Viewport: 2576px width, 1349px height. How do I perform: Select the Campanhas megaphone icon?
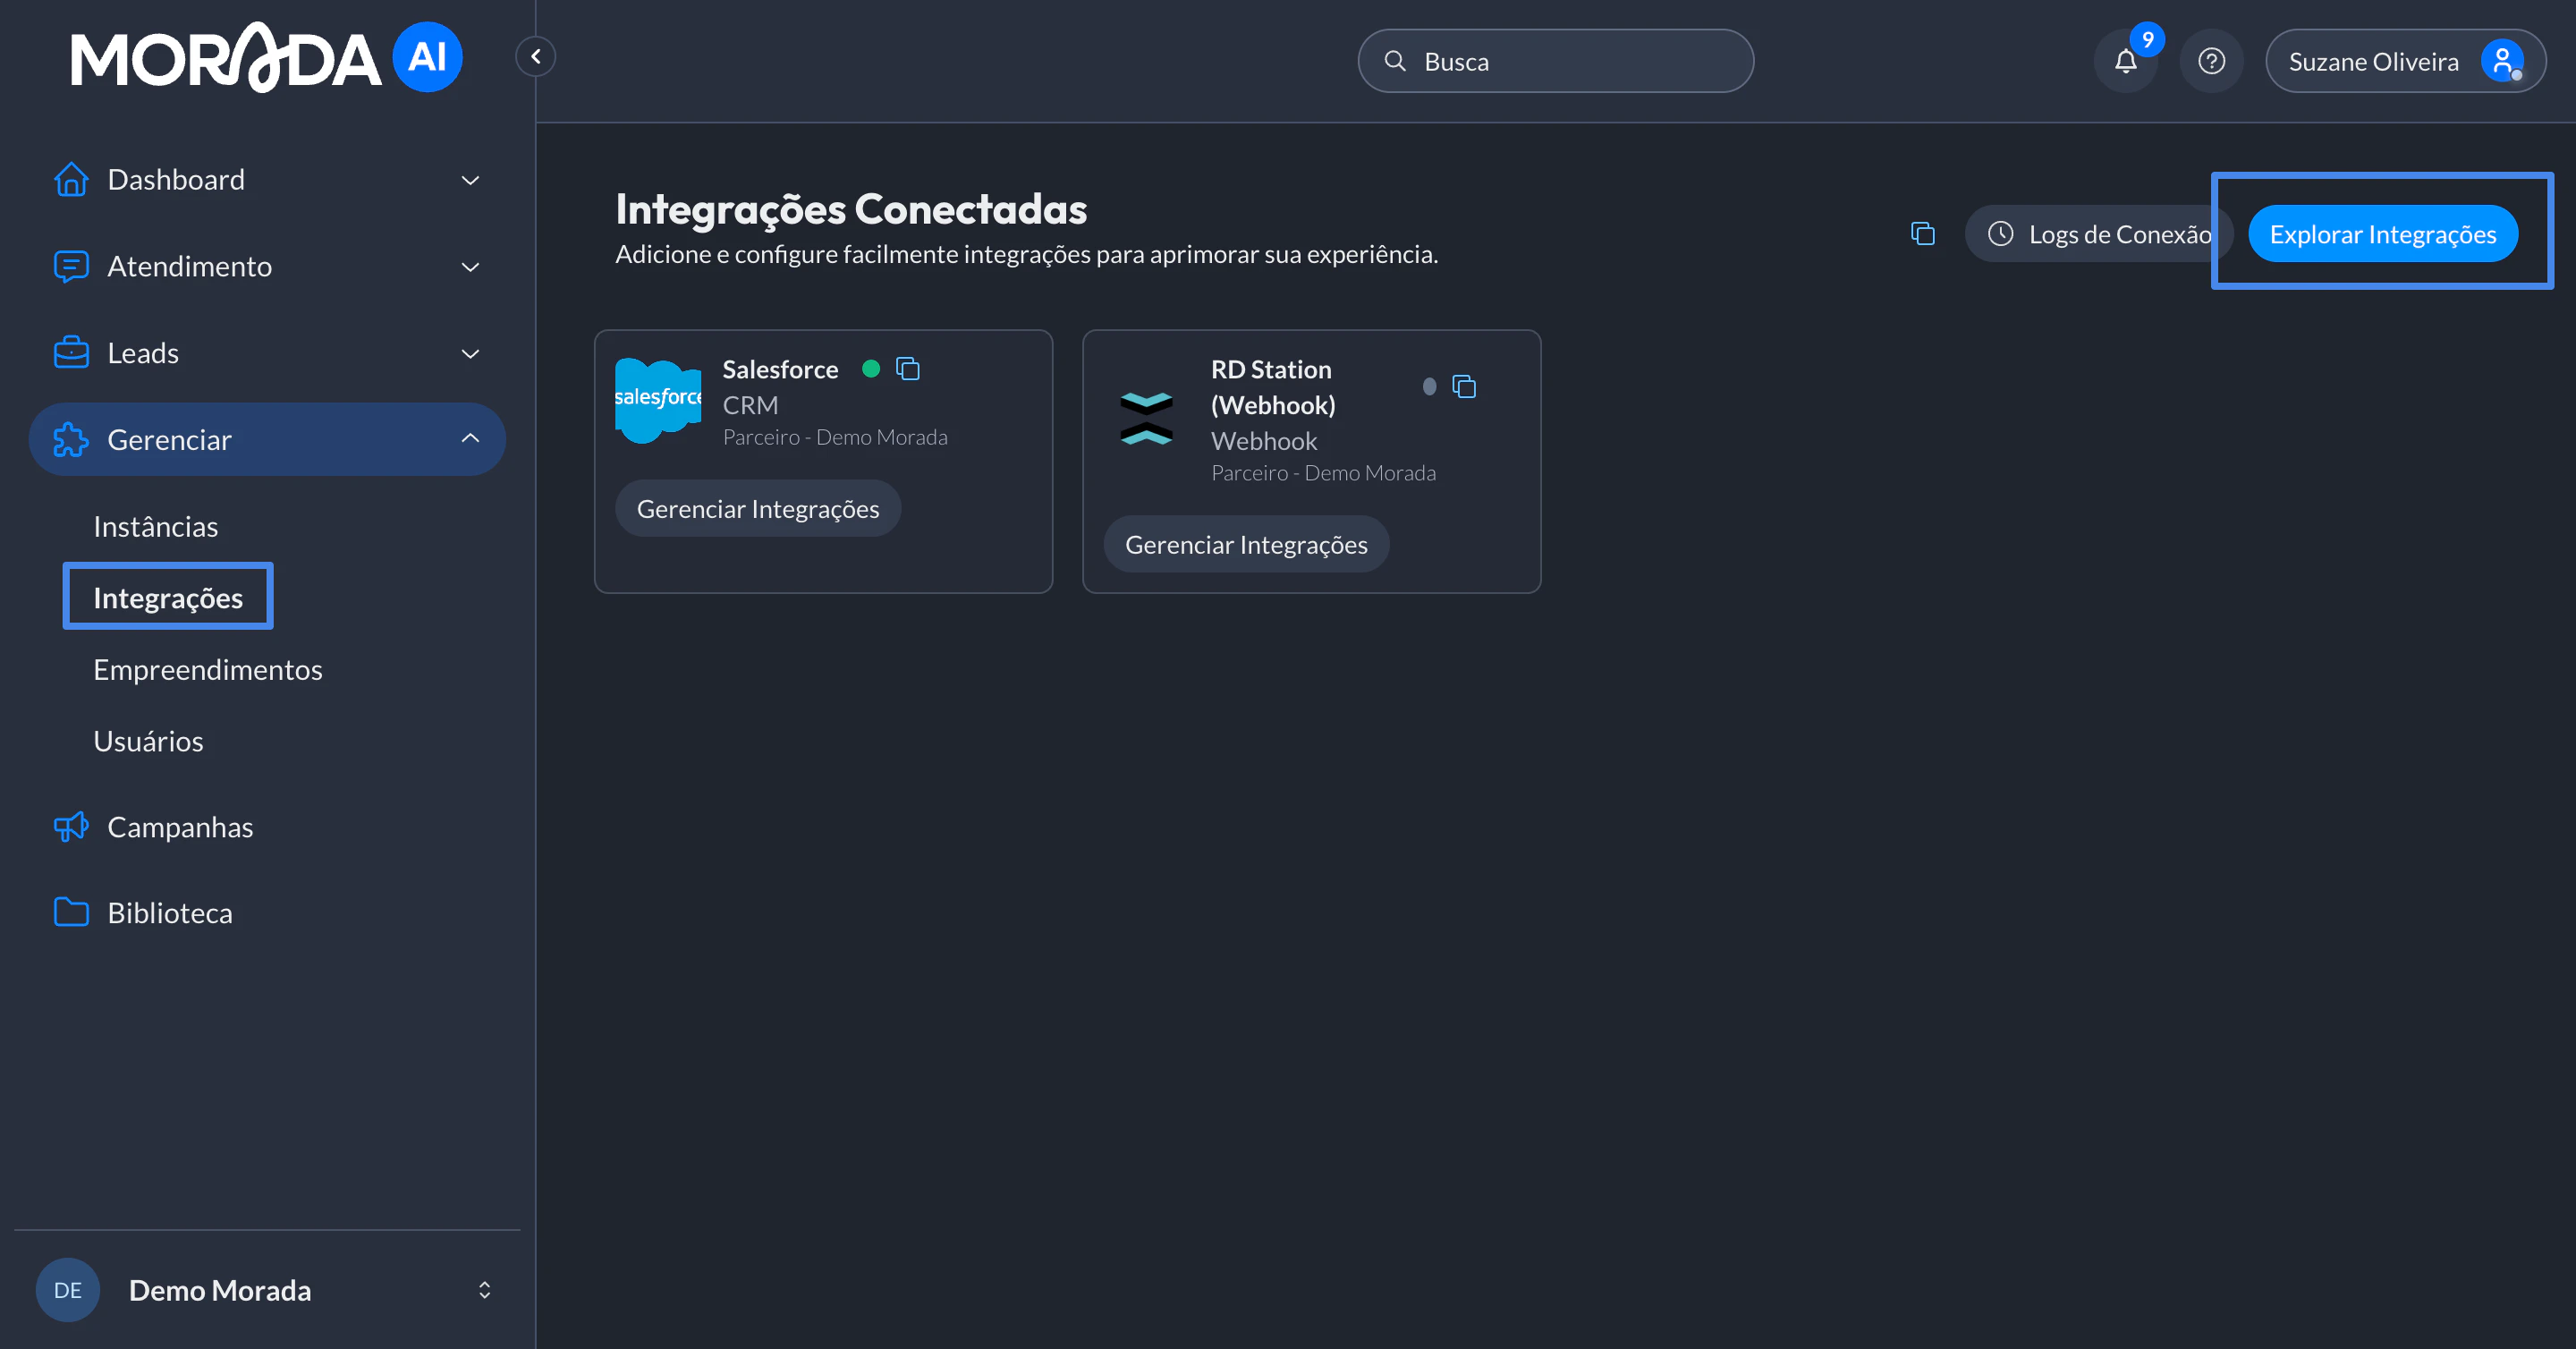(70, 827)
